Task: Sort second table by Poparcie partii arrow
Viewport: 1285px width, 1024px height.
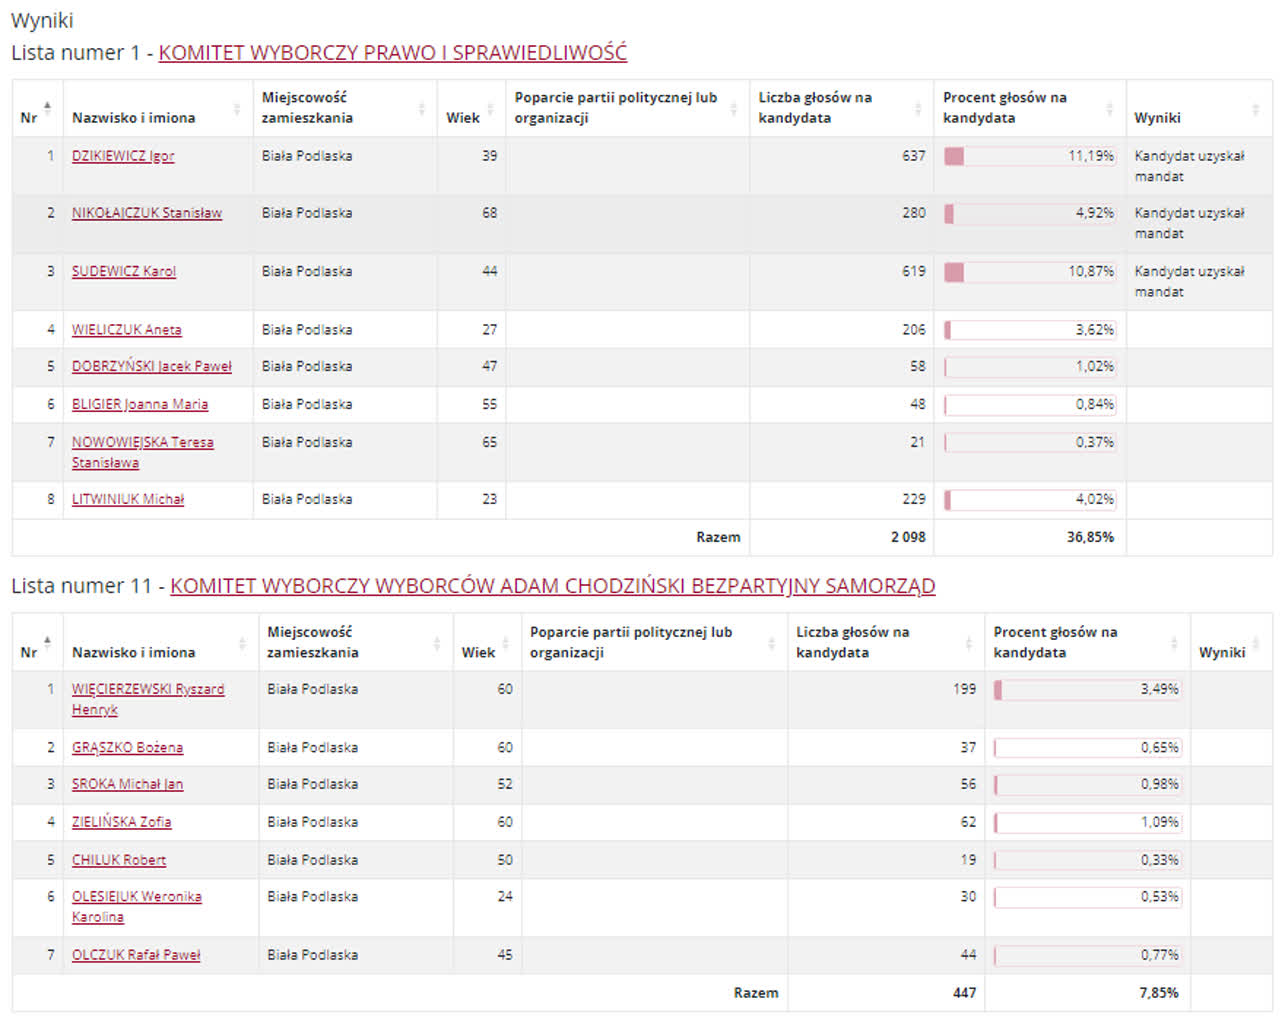Action: [x=771, y=643]
